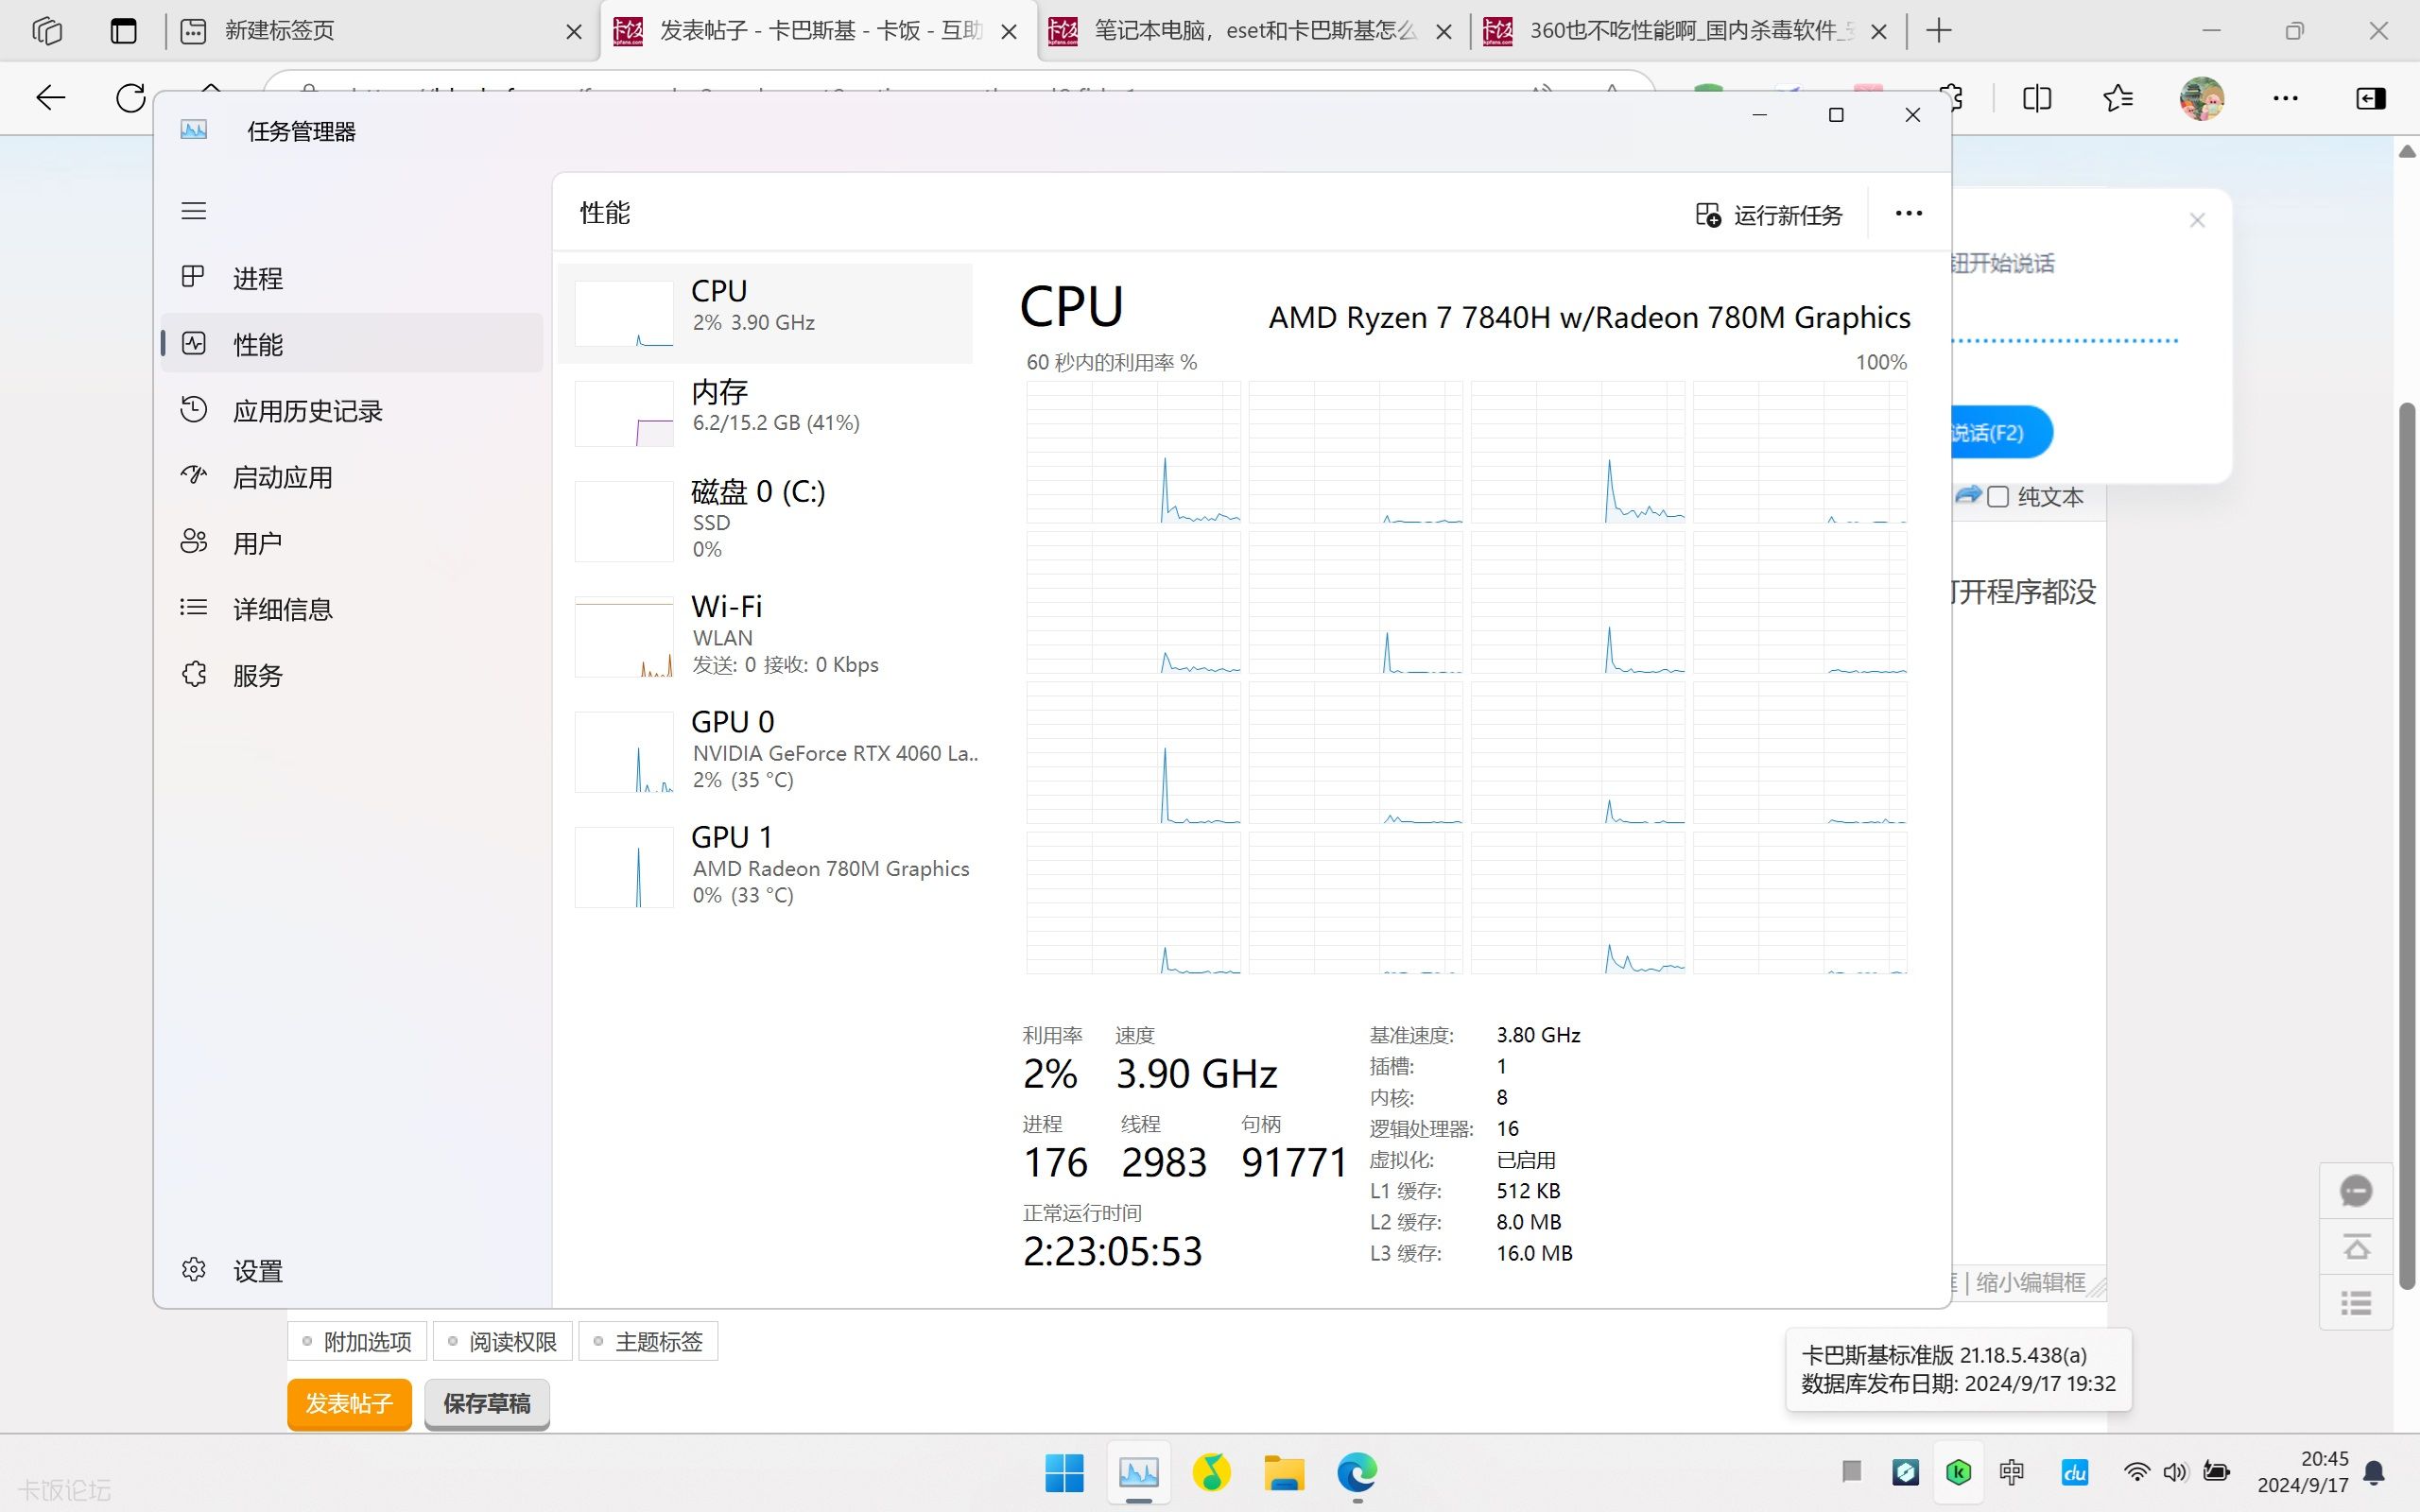Expand 阅读权限 read permission section
Image resolution: width=2420 pixels, height=1512 pixels.
[x=502, y=1341]
